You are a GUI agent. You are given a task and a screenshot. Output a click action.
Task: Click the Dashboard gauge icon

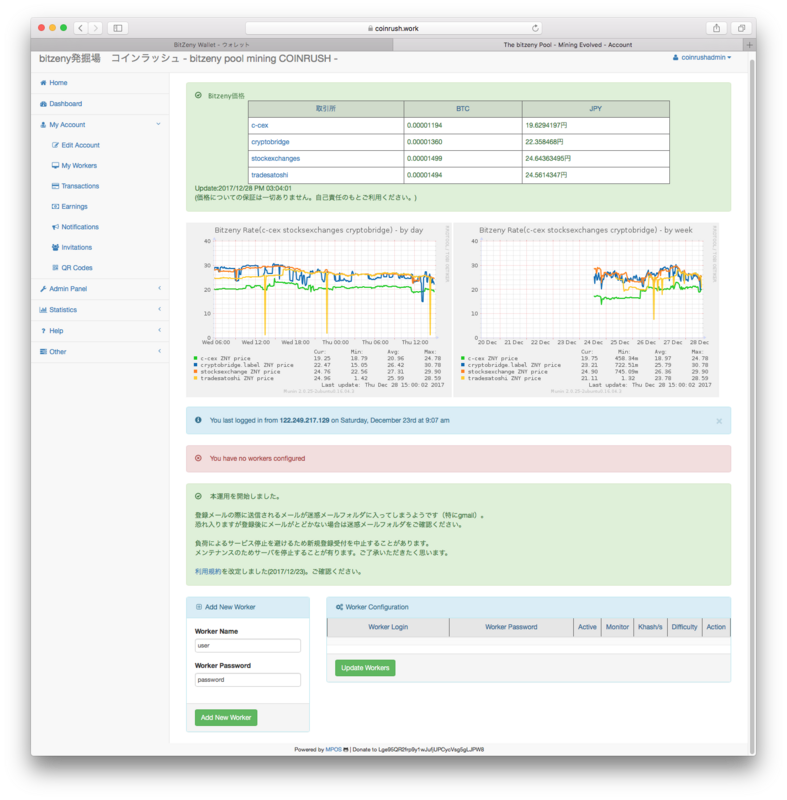coord(43,104)
